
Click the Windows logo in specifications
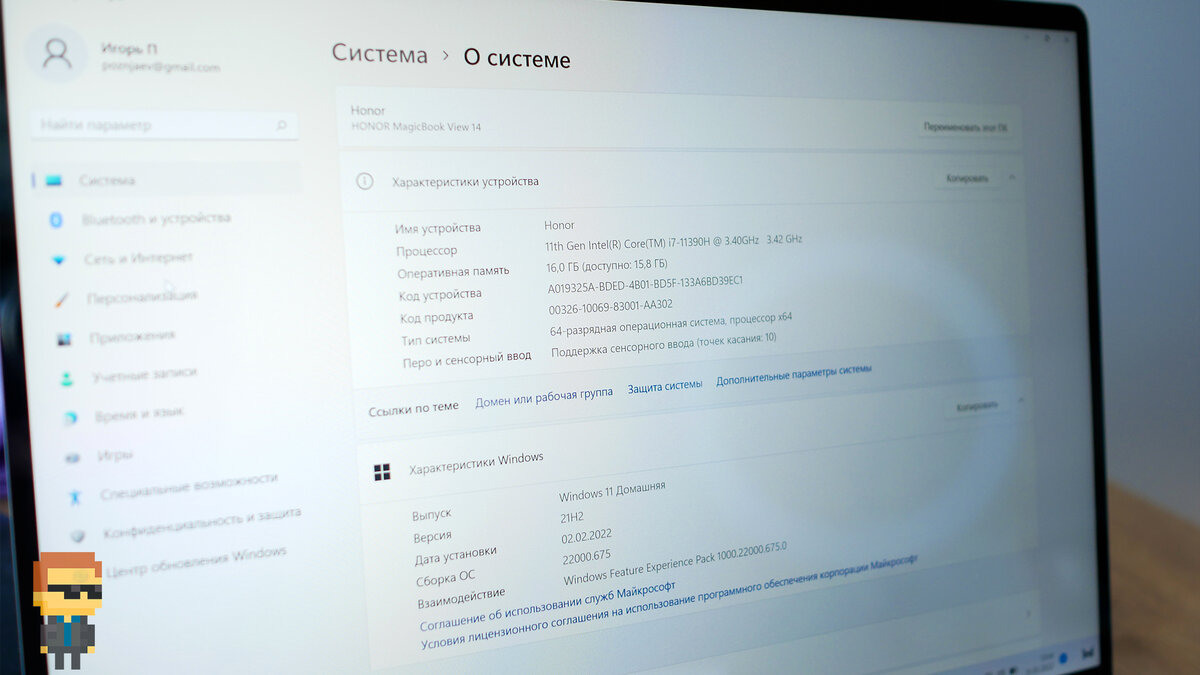382,472
